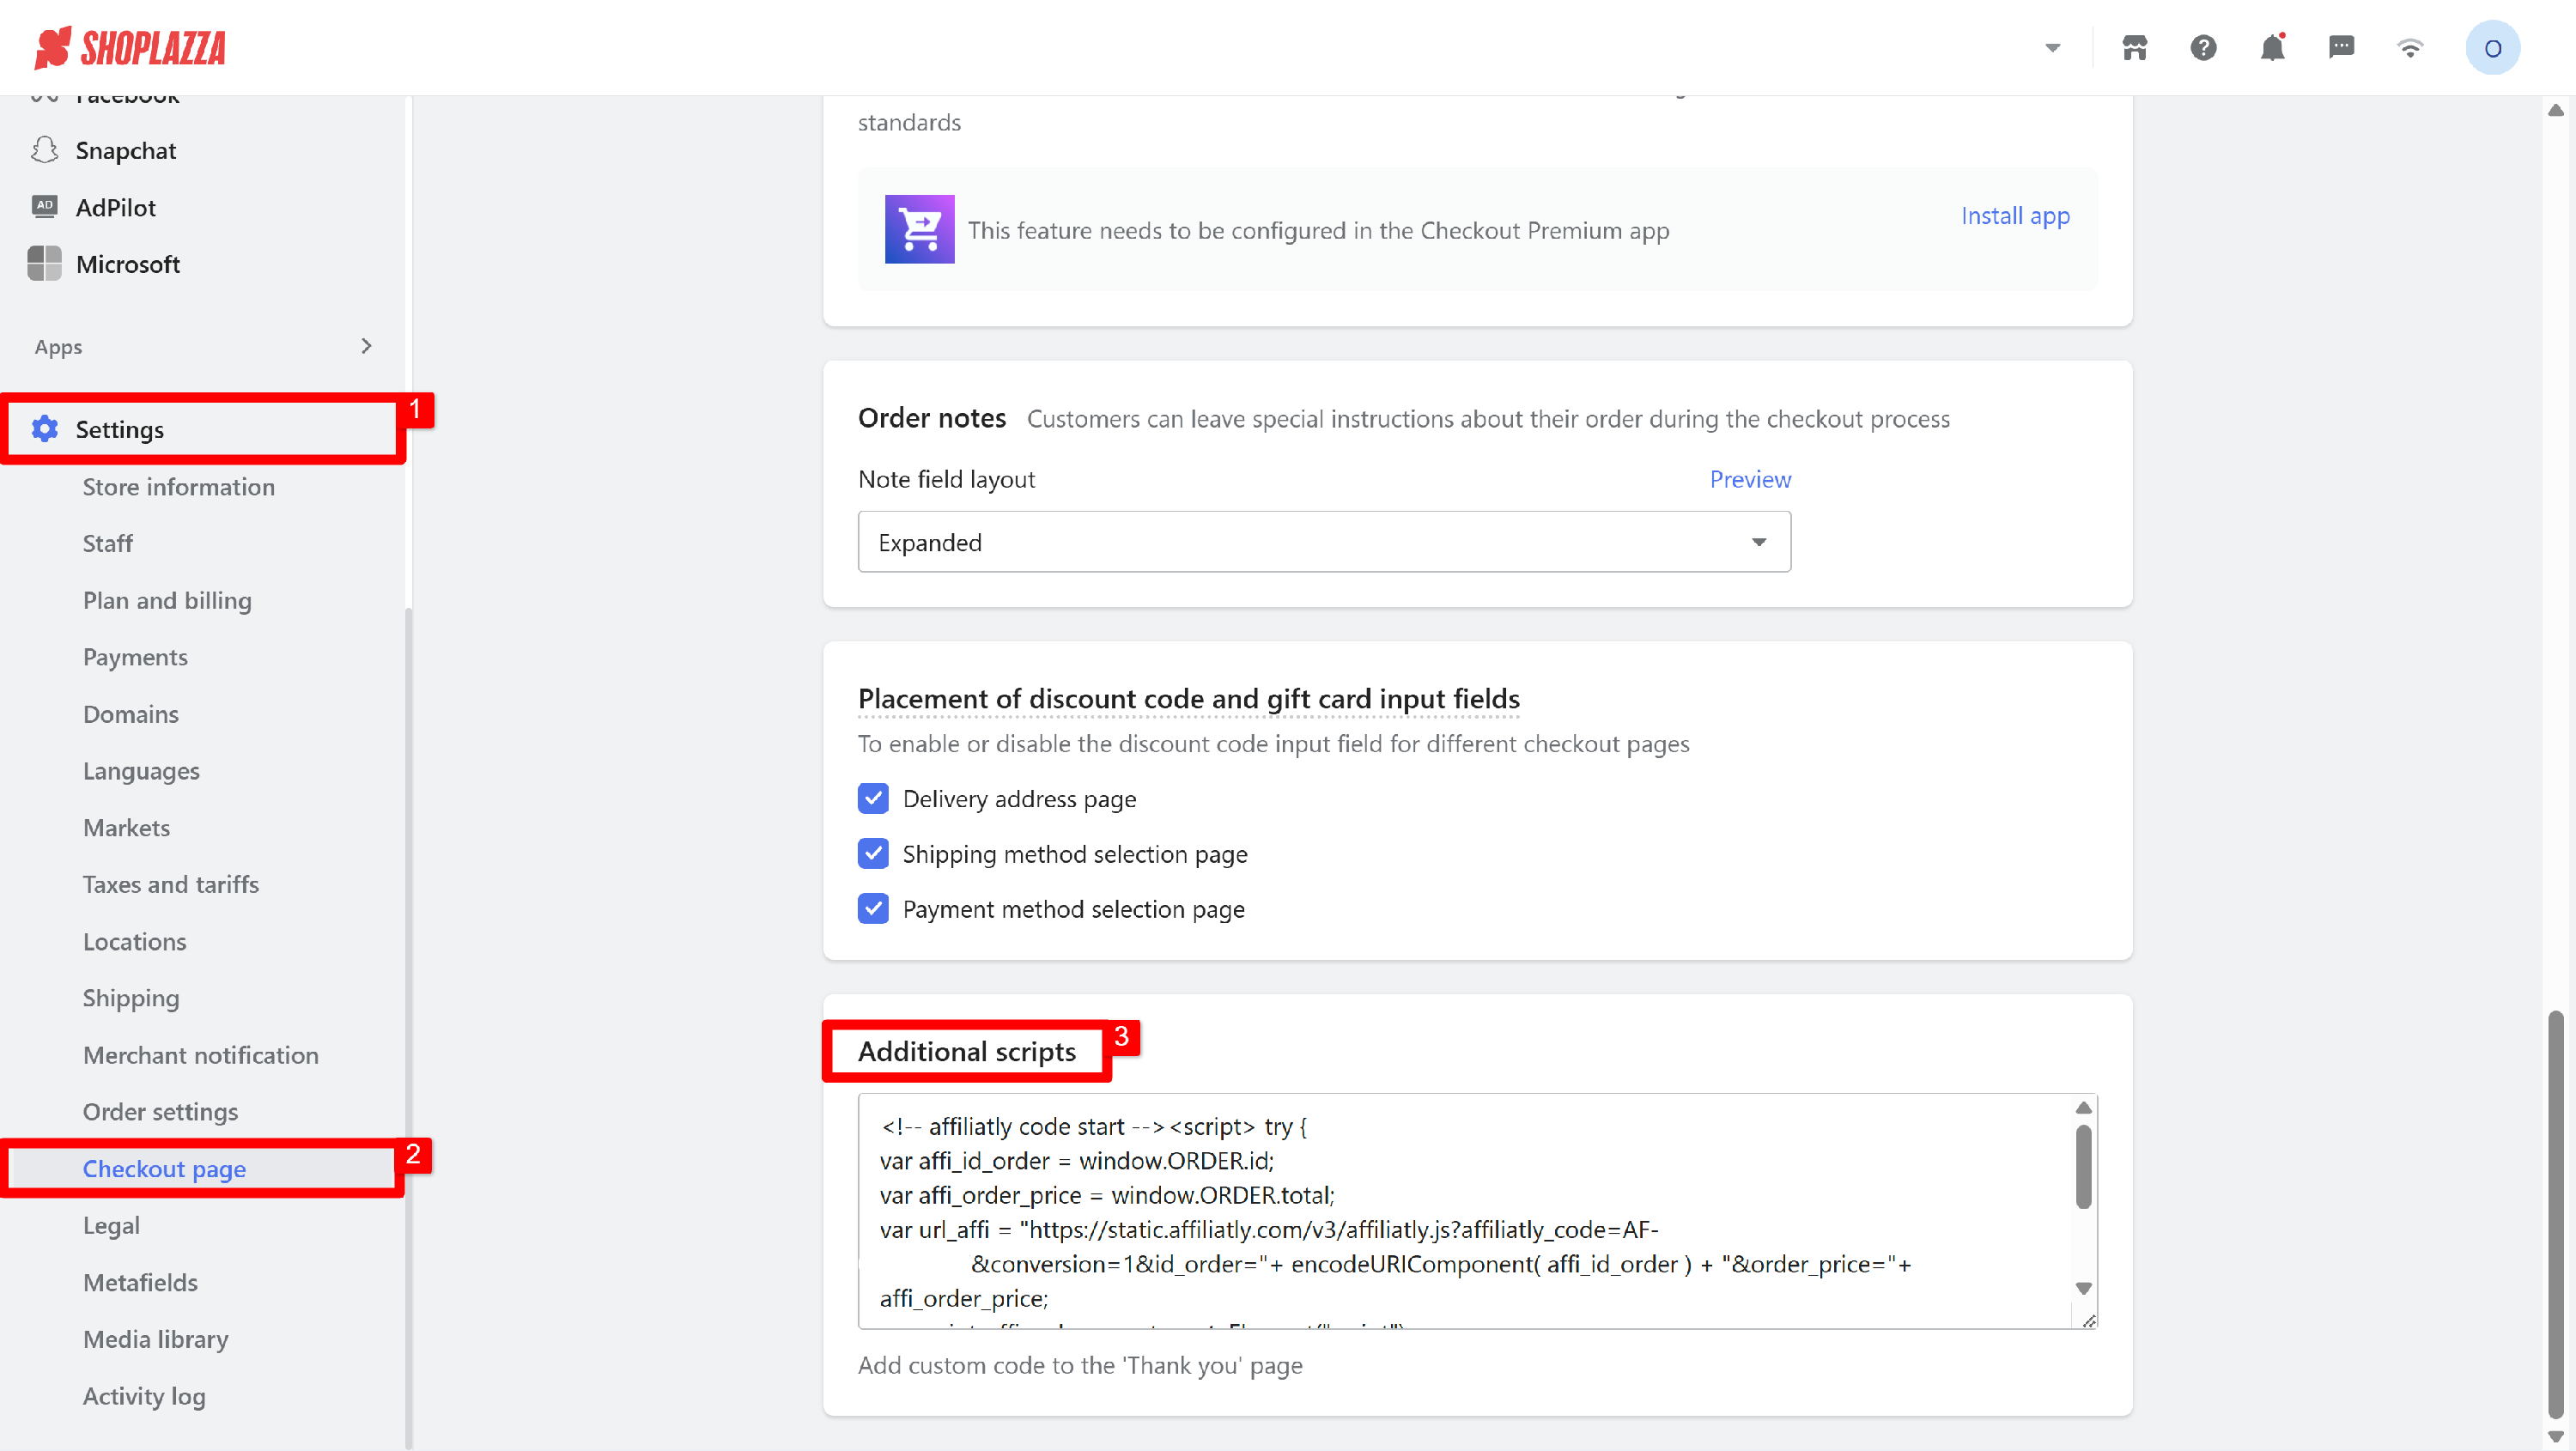Open the help question mark icon
The image size is (2576, 1451).
point(2203,47)
